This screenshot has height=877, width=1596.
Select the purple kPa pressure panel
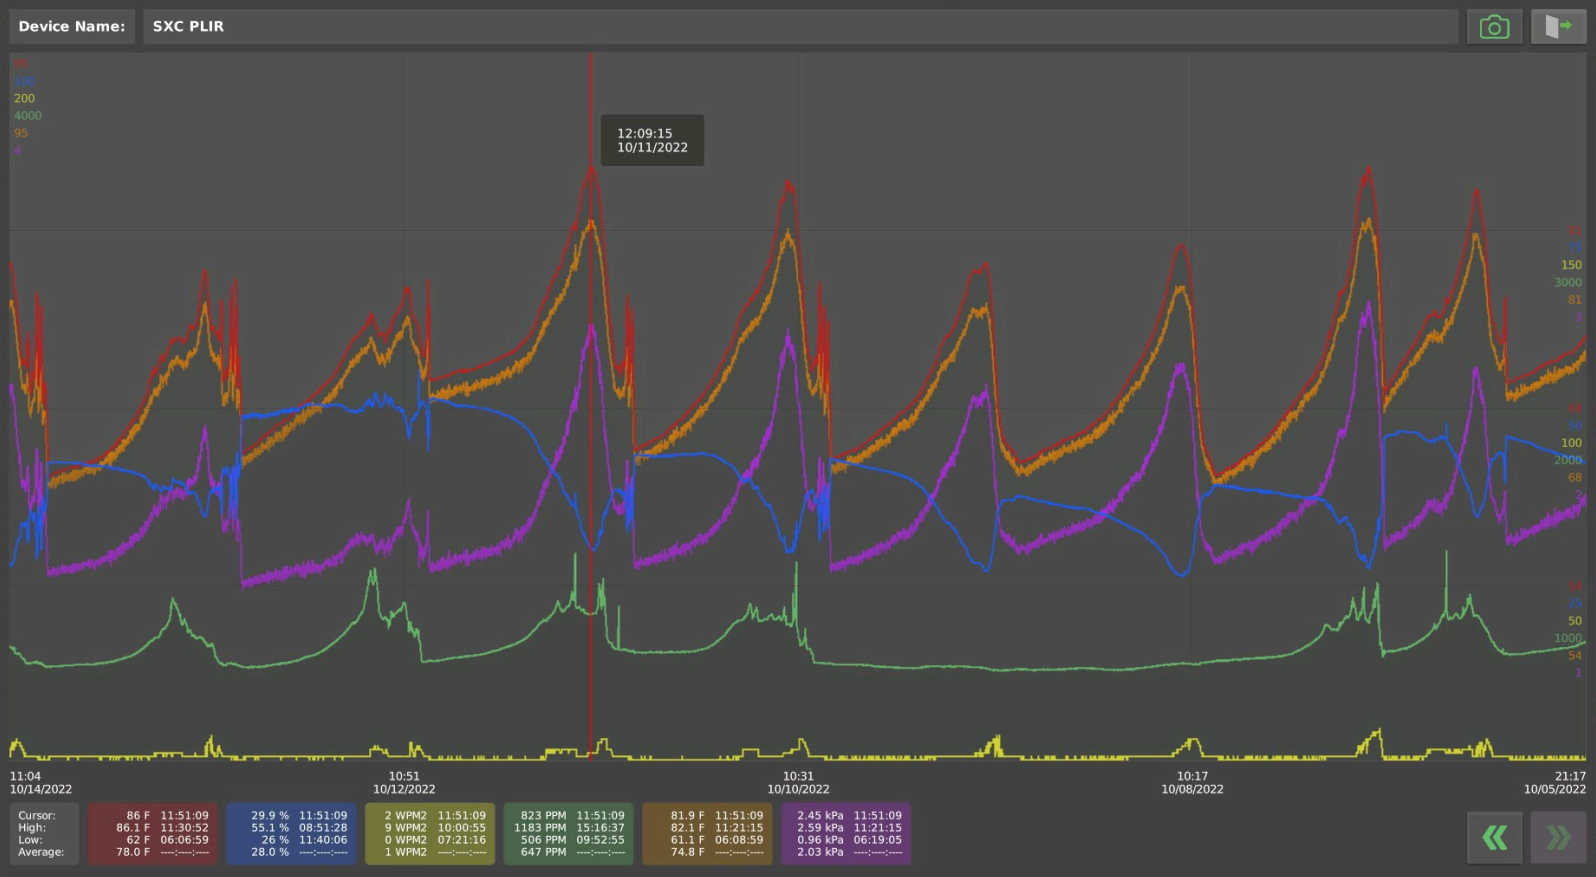tap(846, 834)
